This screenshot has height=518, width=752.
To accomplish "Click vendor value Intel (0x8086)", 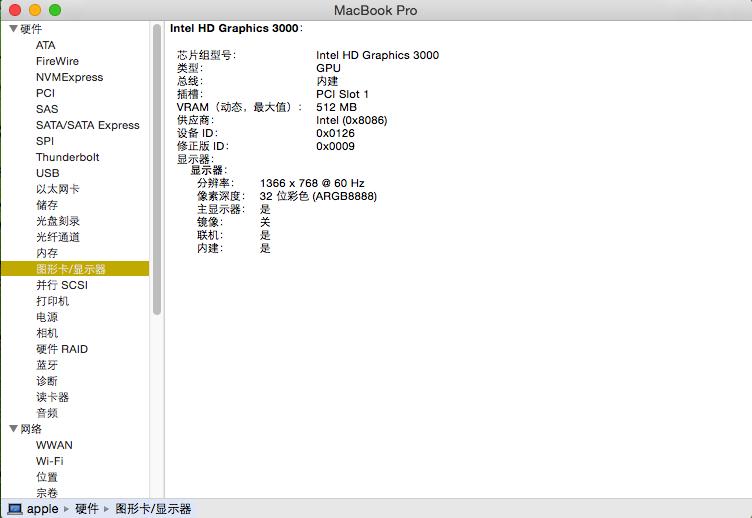I will pos(352,120).
